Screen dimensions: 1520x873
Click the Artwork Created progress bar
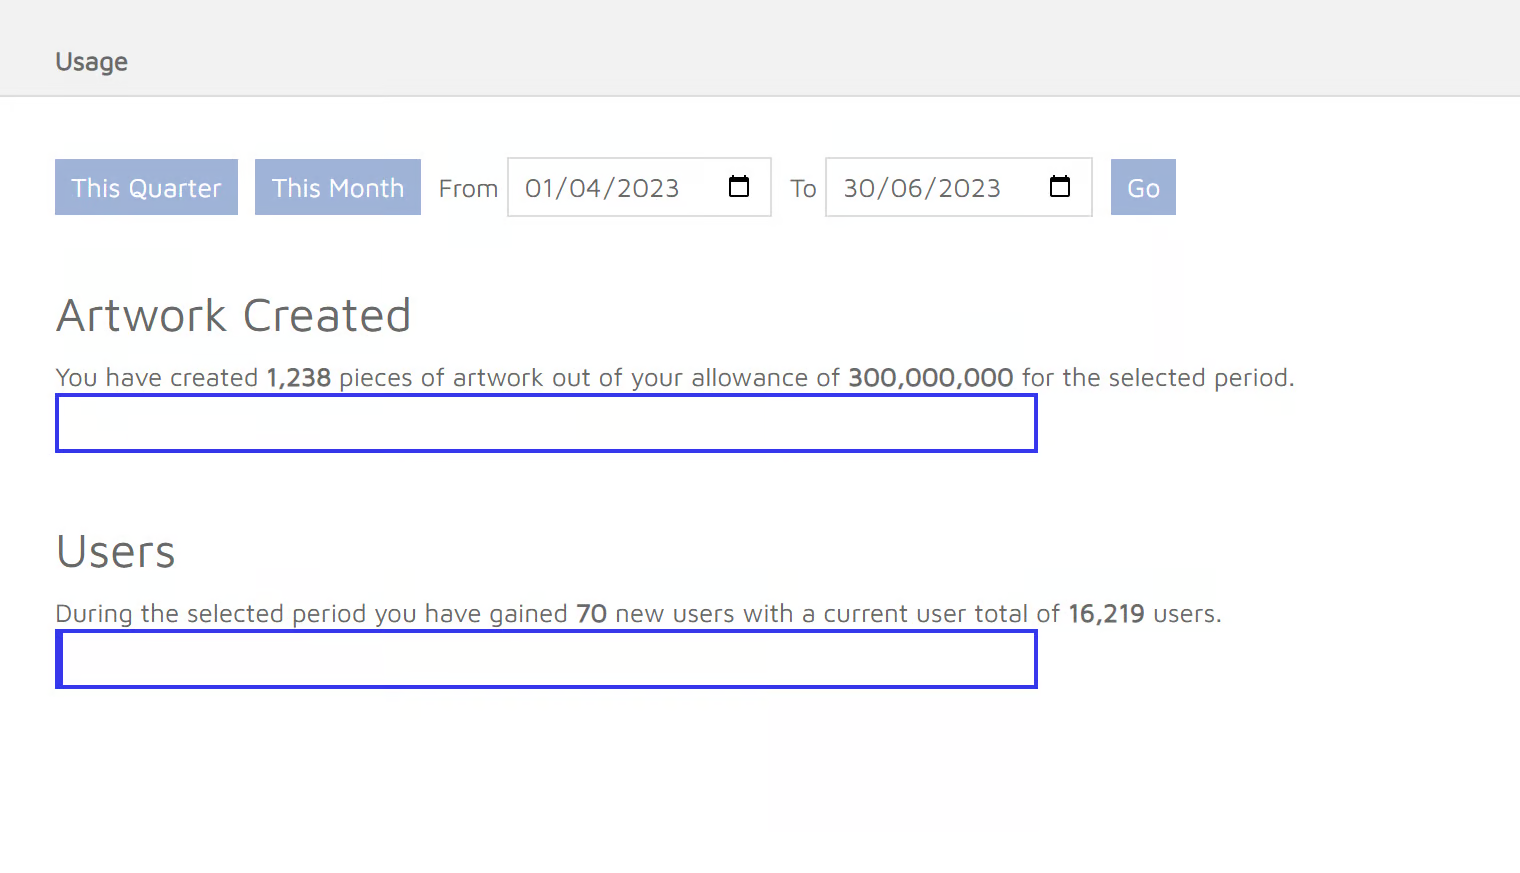(x=546, y=423)
